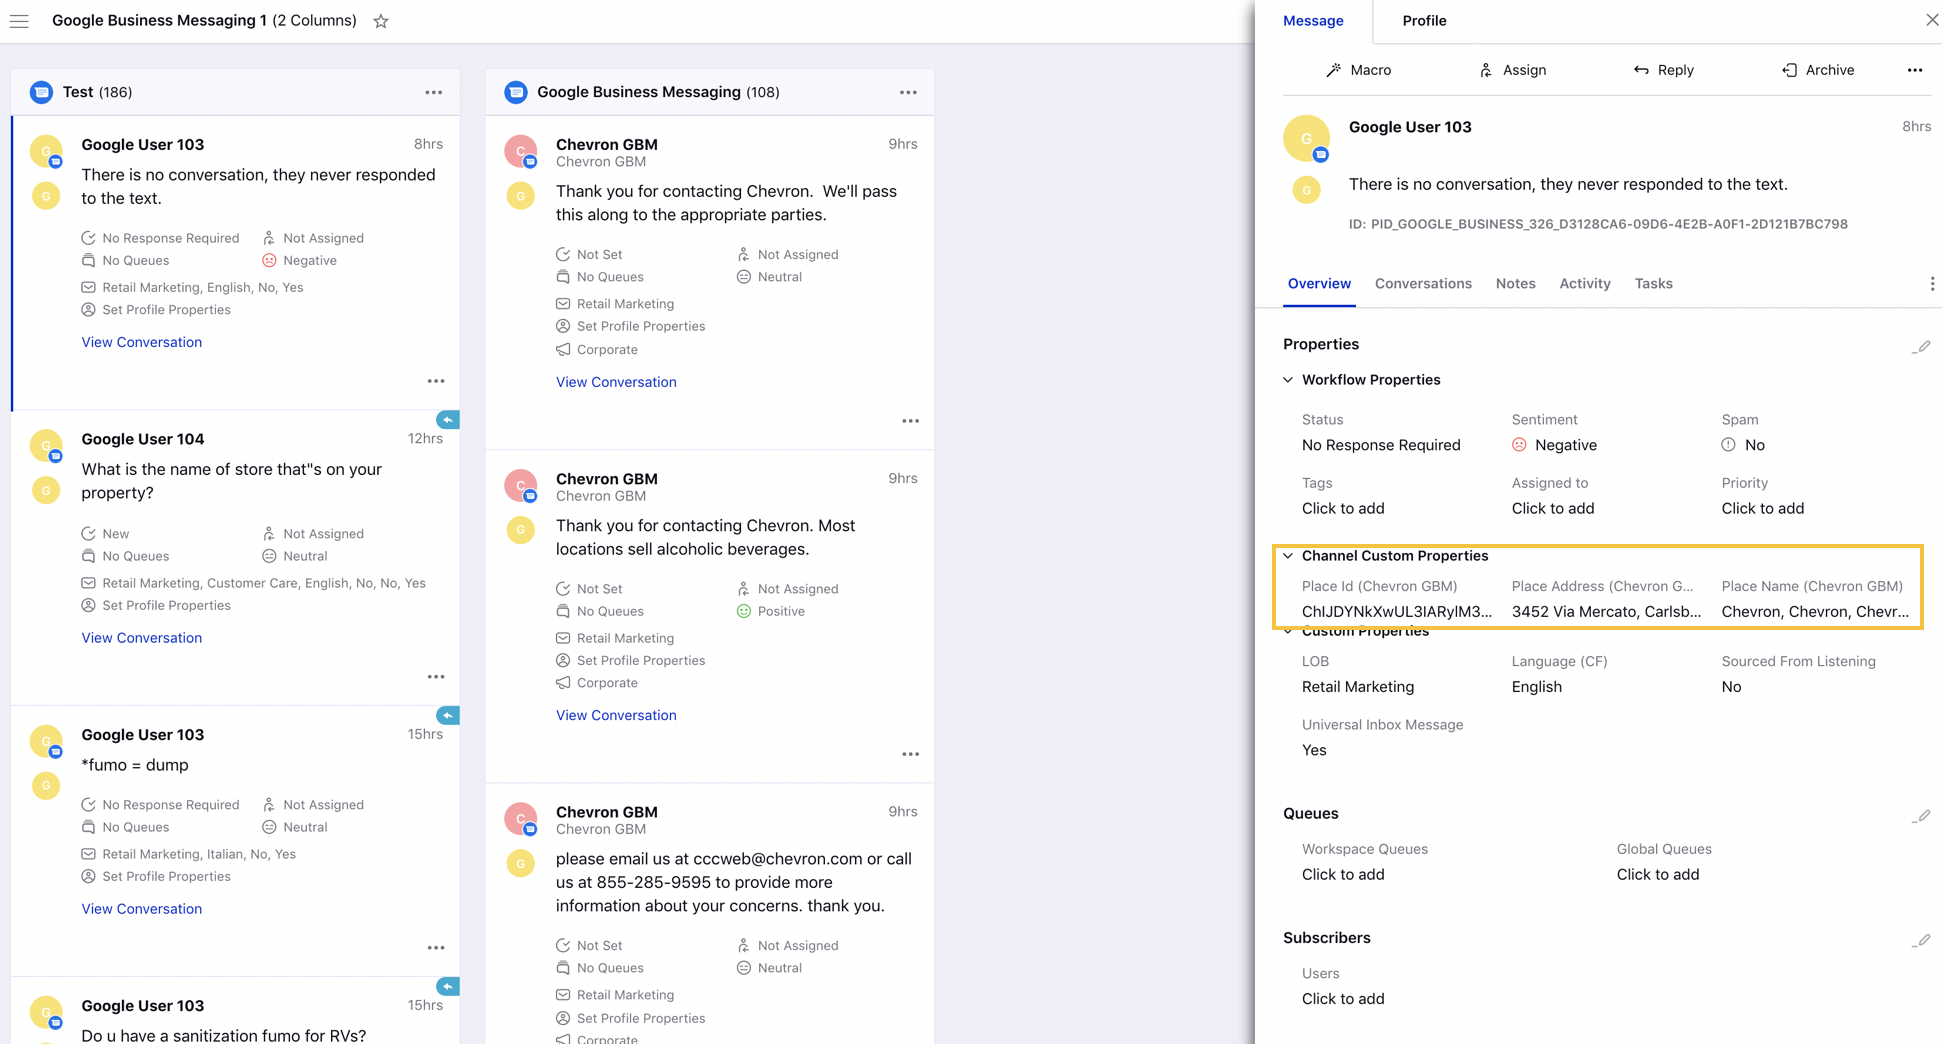Click to add Assigned to
This screenshot has height=1044, width=1942.
pos(1553,508)
